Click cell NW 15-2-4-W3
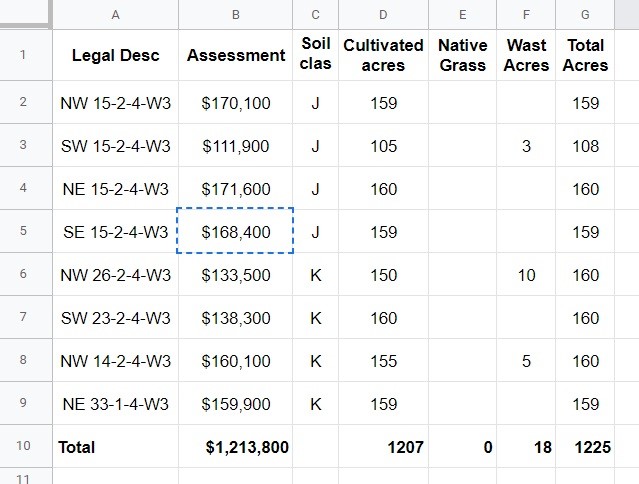This screenshot has width=639, height=484. tap(115, 103)
